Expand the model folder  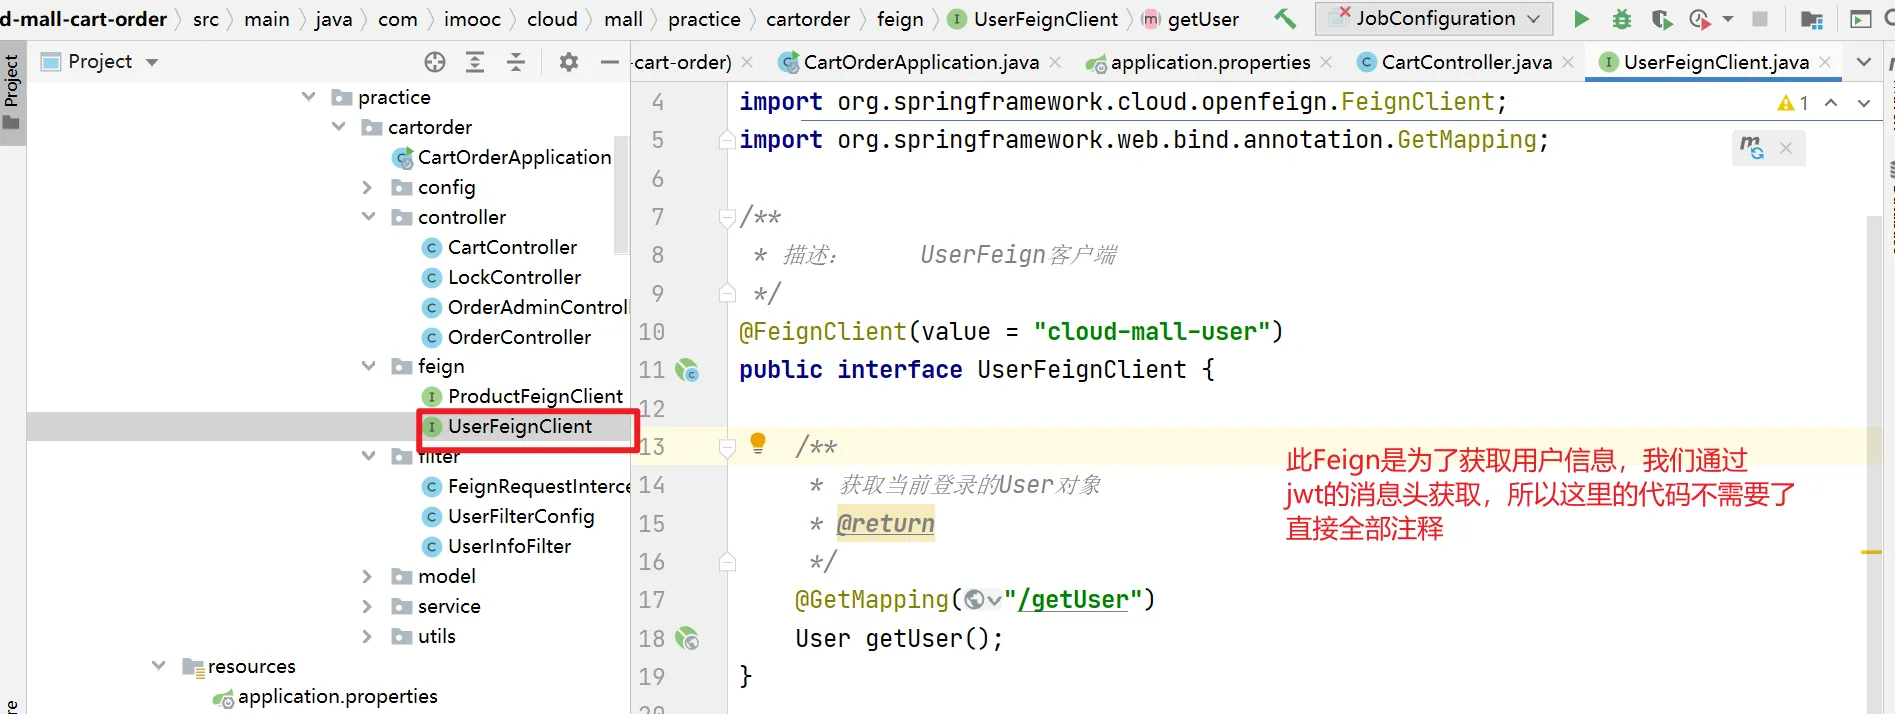367,576
